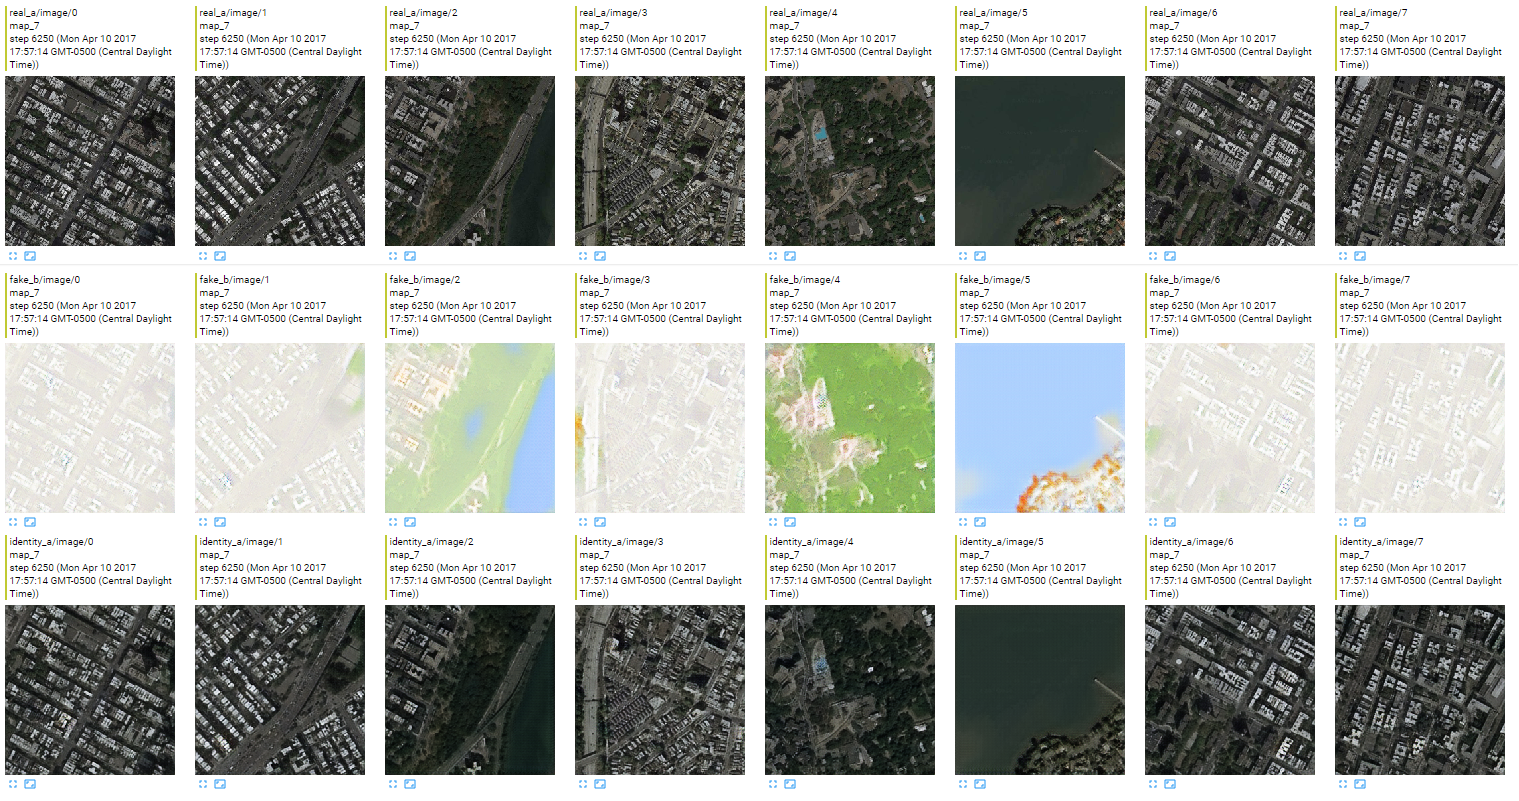Click the 'identity_a/image/0' title text
This screenshot has height=801, width=1519.
[51, 542]
